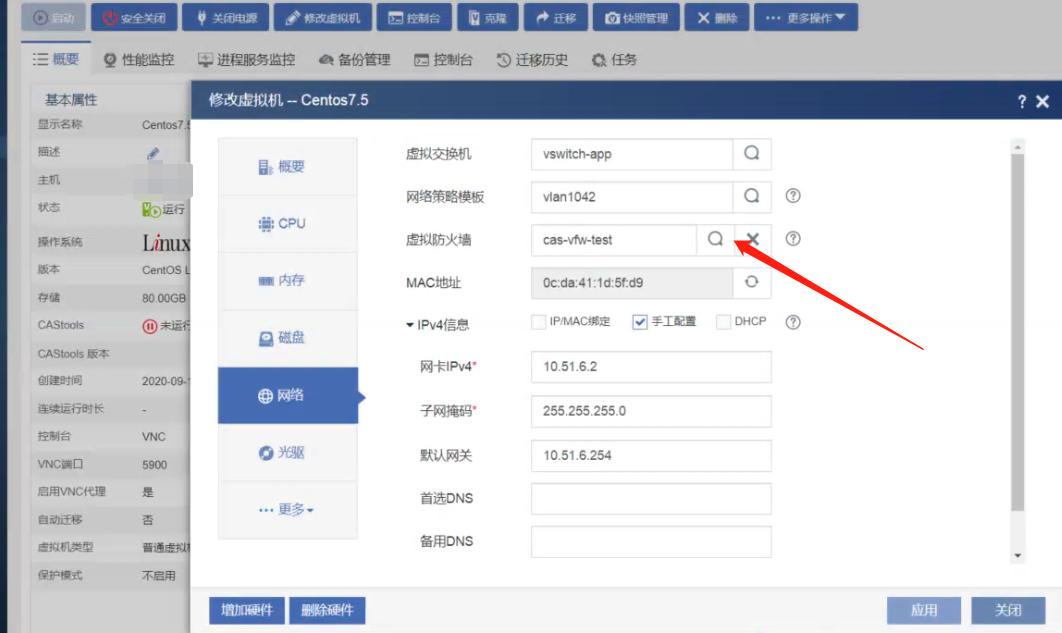Select 网络 in the dialog sidebar
This screenshot has width=1062, height=633.
coord(288,395)
